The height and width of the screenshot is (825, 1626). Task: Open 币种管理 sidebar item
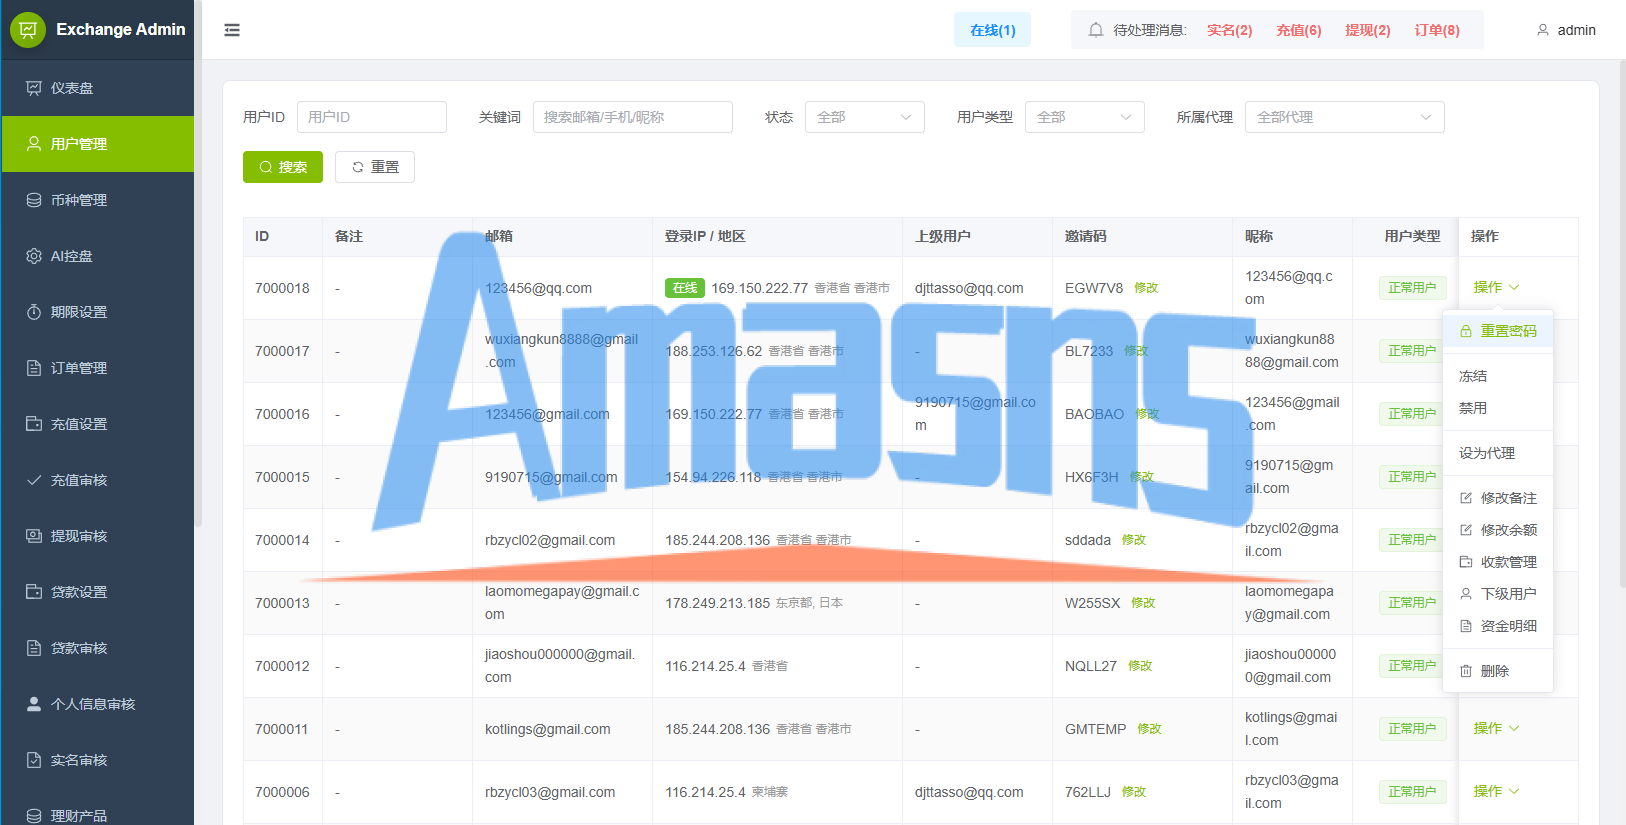point(98,200)
